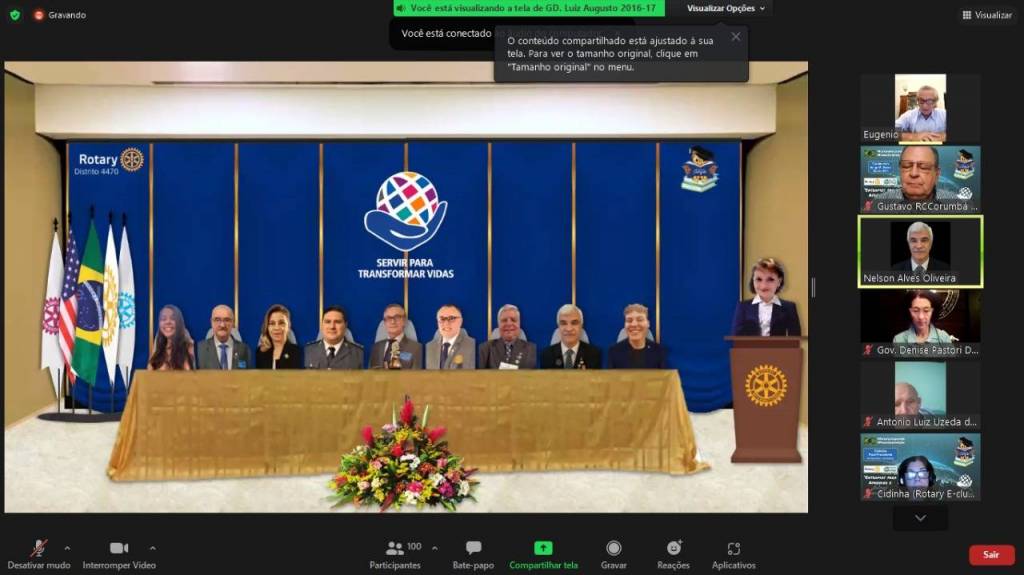The image size is (1024, 575).
Task: Select Nelson Alves Oliveira video thumbnail
Action: coord(920,251)
